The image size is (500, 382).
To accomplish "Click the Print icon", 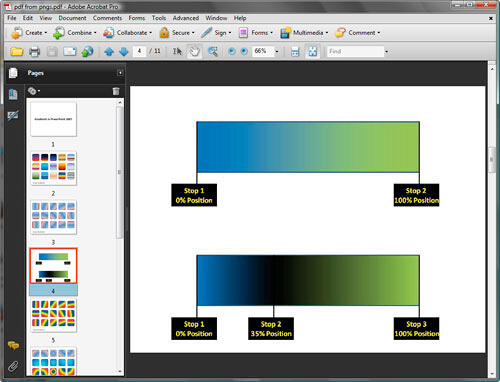I will [x=34, y=51].
